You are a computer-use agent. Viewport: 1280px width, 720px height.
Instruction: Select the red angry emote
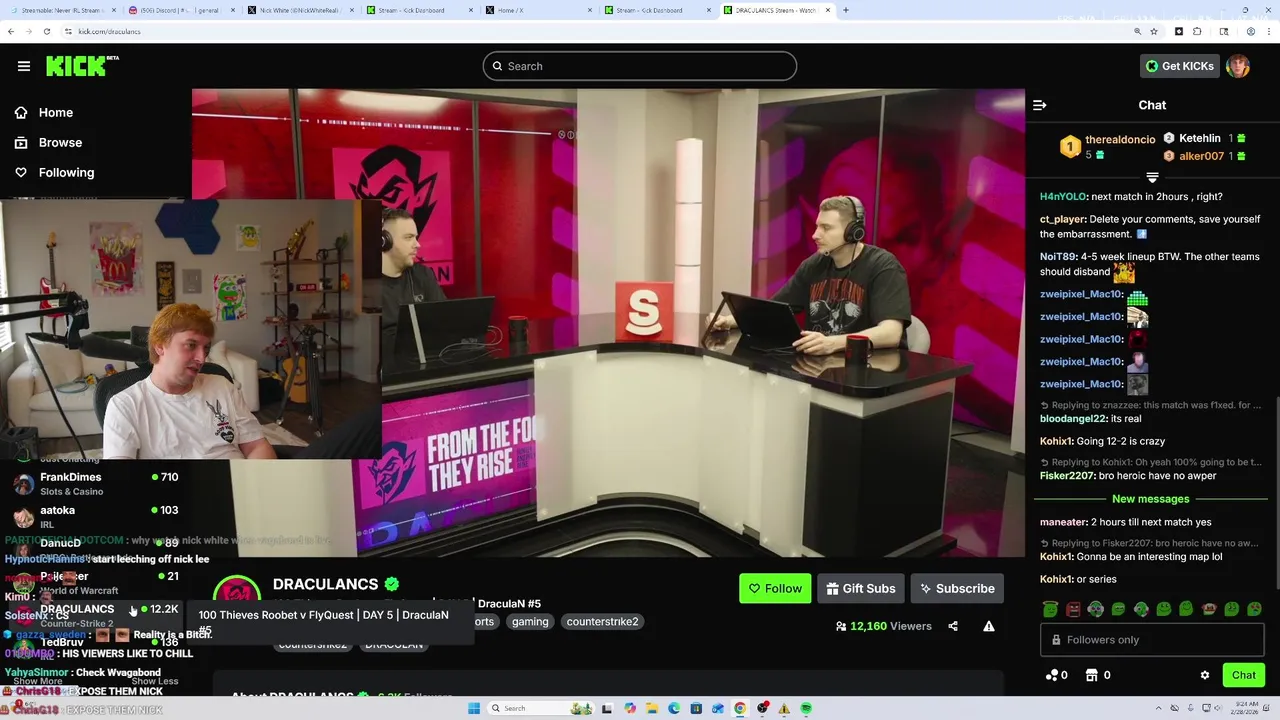coord(1073,609)
